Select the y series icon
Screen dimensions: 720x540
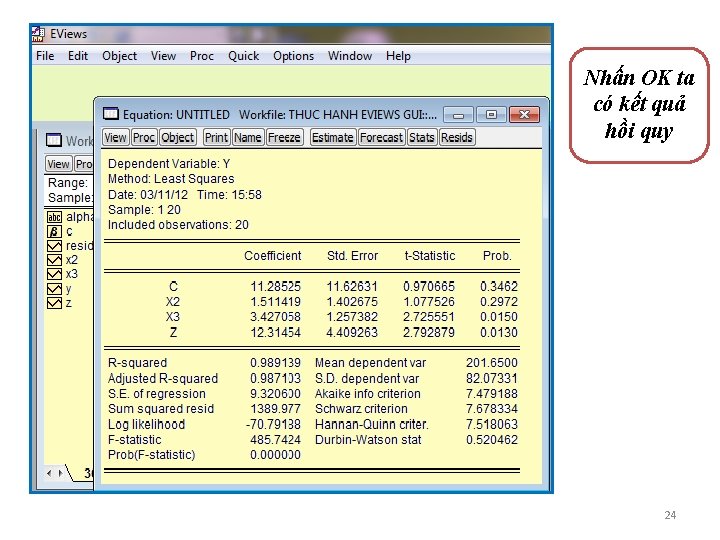click(54, 289)
